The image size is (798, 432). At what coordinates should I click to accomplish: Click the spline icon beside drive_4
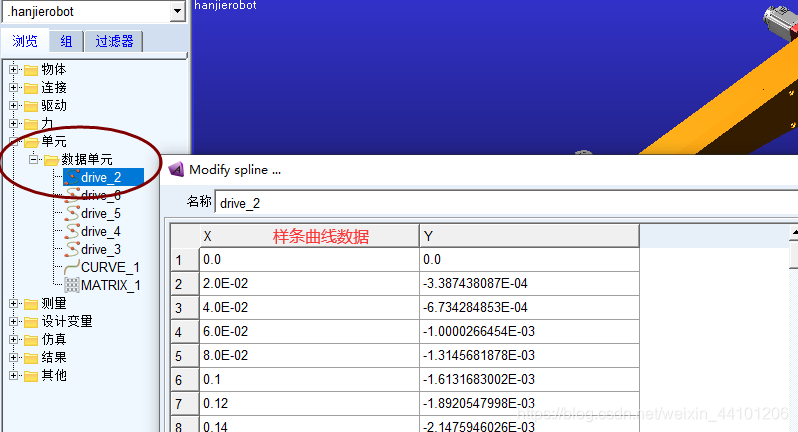(x=72, y=231)
